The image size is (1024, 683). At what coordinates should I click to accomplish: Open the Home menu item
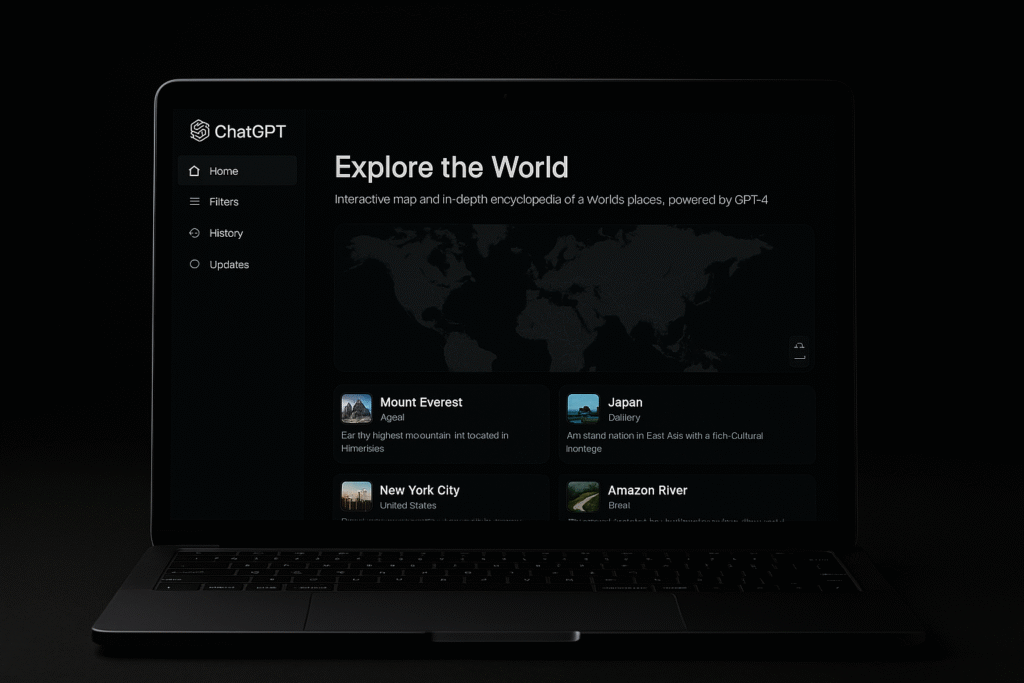click(224, 171)
